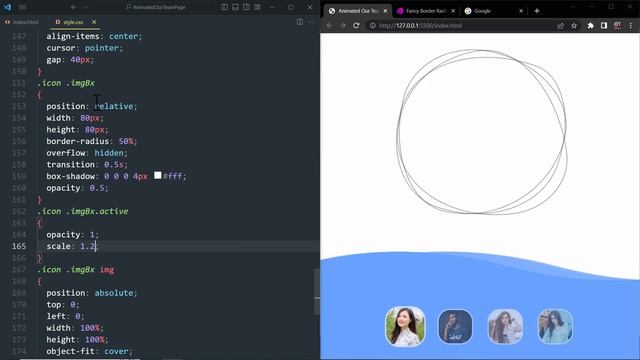
Task: Click the browser forward arrow
Action: click(343, 25)
